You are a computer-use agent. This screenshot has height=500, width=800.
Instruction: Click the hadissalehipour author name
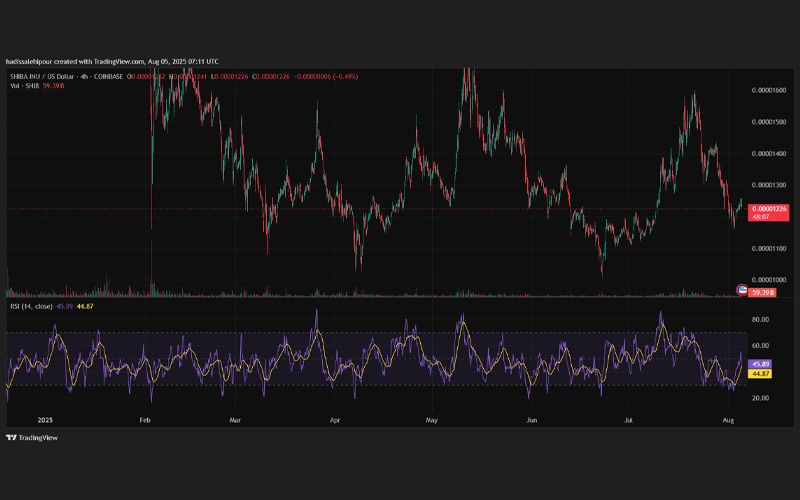point(29,62)
